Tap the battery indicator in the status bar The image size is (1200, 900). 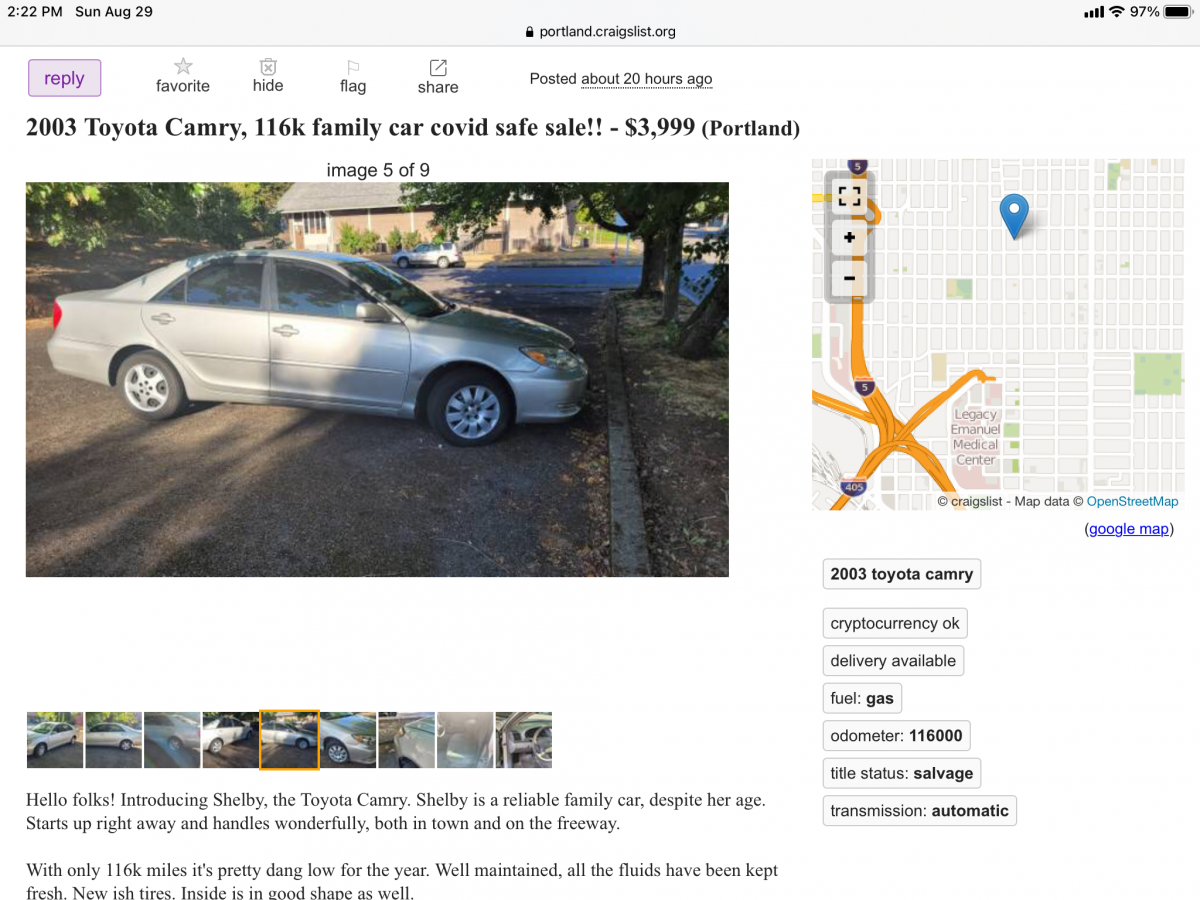pos(1176,12)
